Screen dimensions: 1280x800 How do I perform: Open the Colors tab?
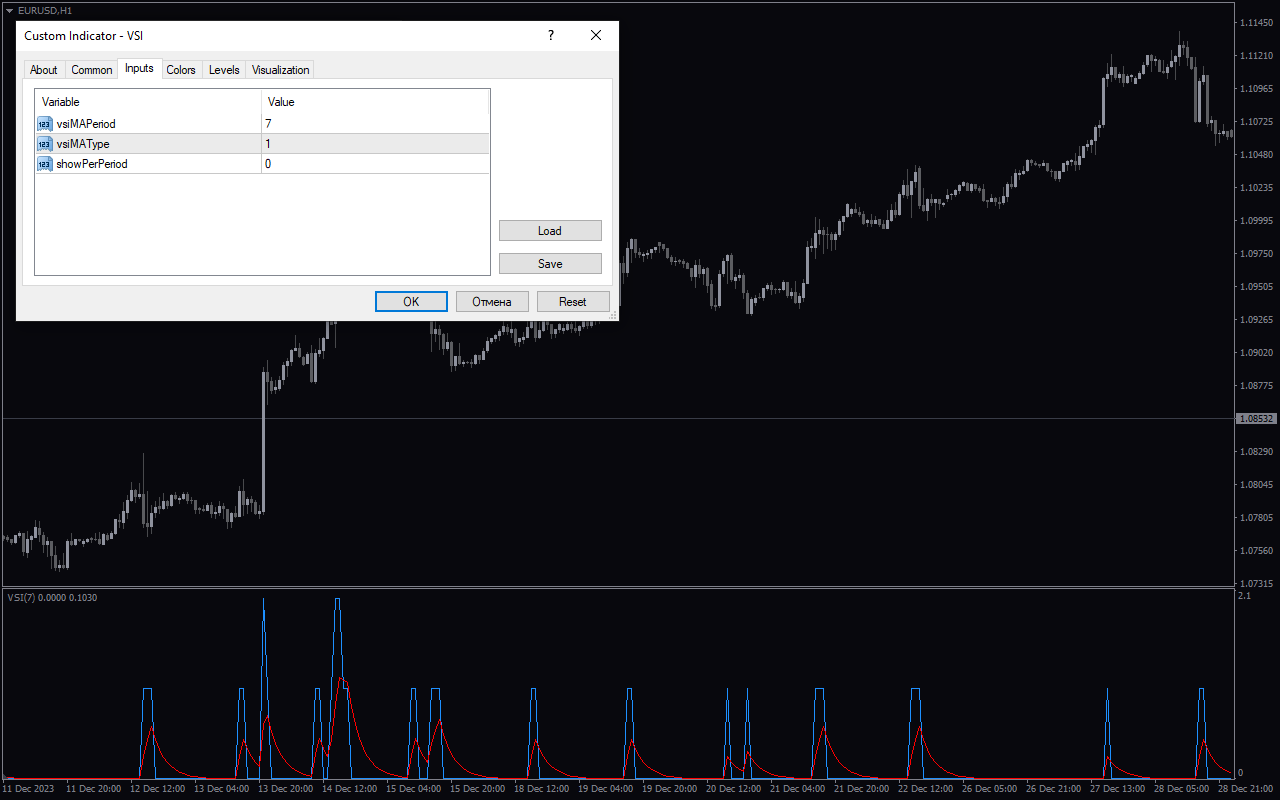point(181,70)
